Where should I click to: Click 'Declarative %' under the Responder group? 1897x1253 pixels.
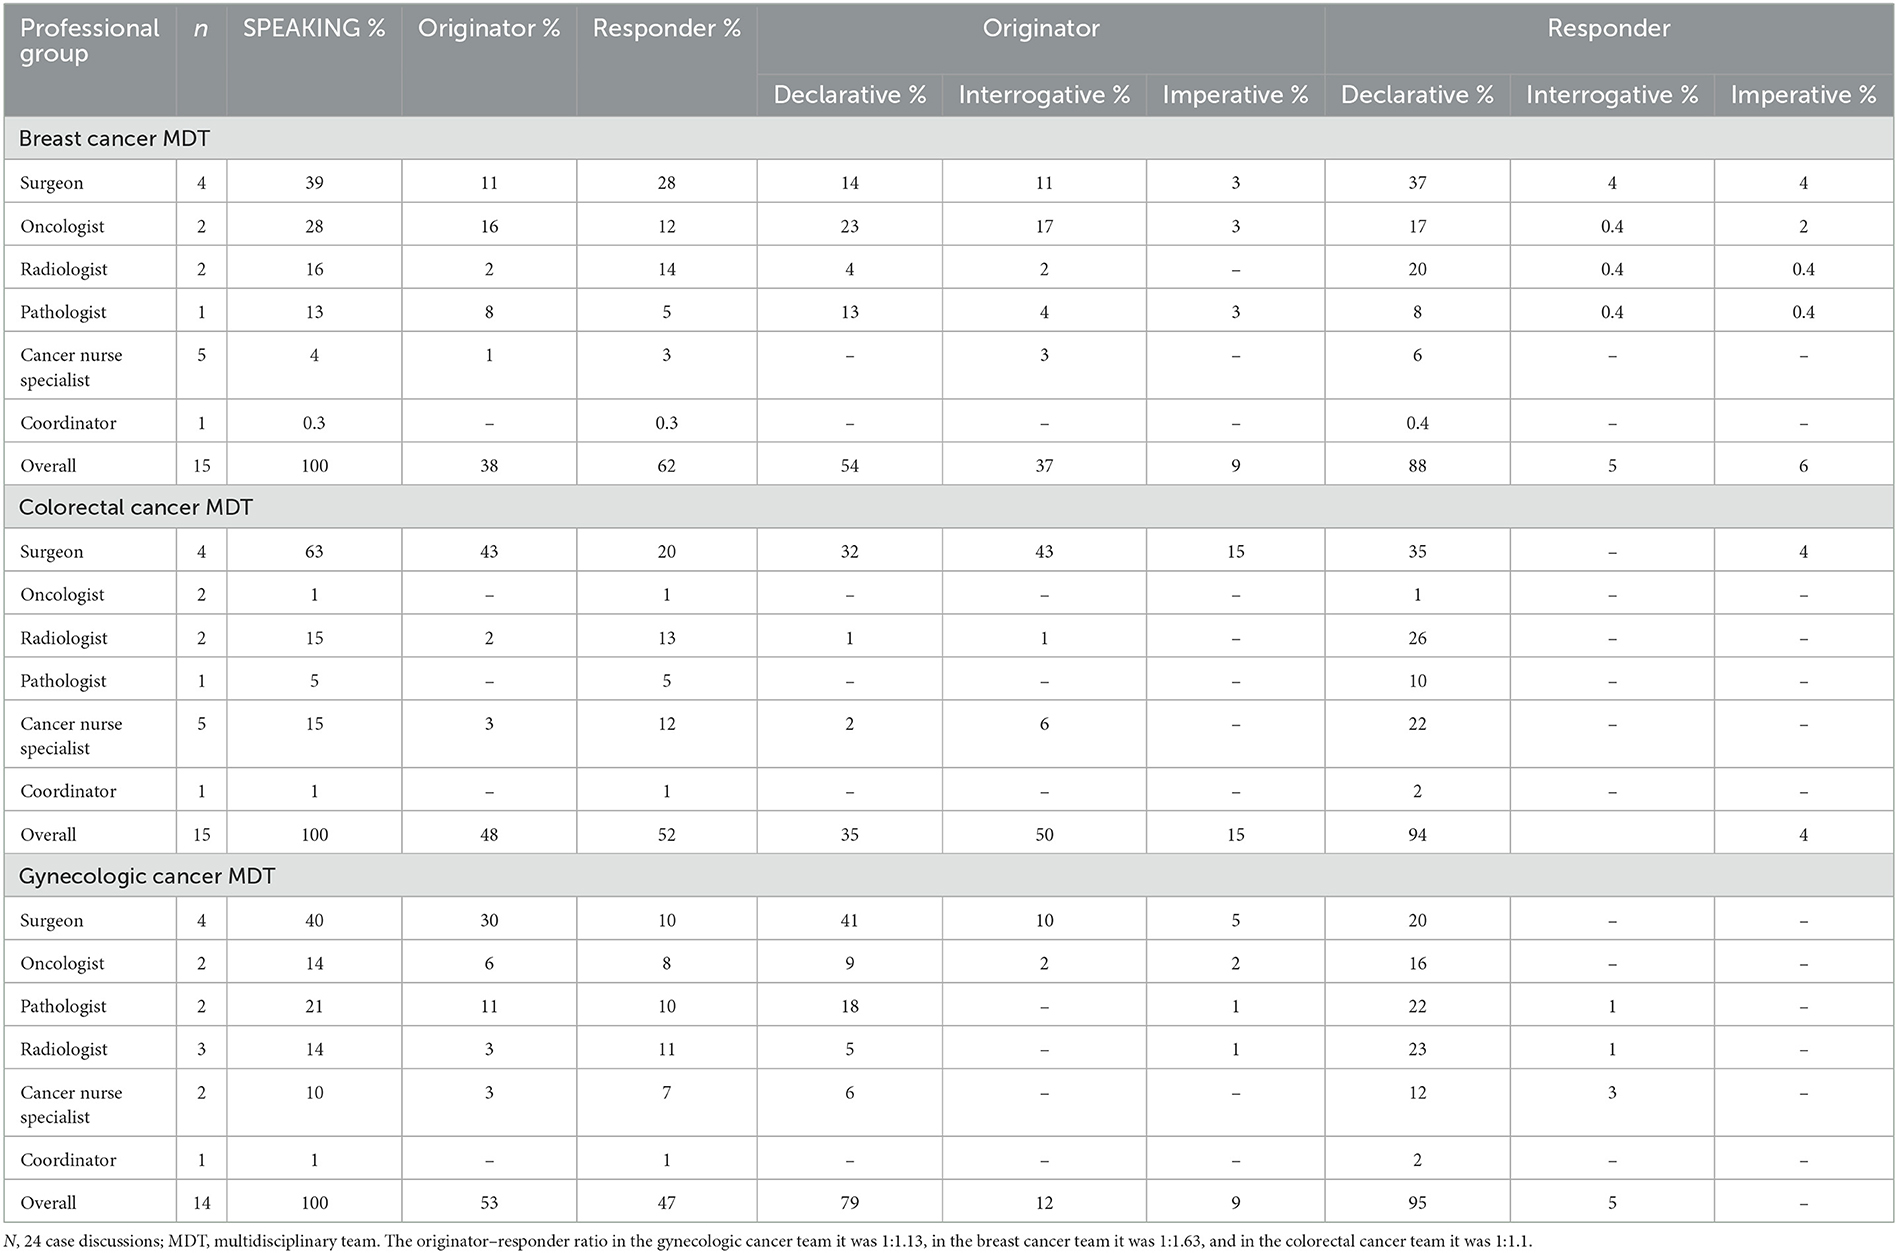pyautogui.click(x=1417, y=95)
